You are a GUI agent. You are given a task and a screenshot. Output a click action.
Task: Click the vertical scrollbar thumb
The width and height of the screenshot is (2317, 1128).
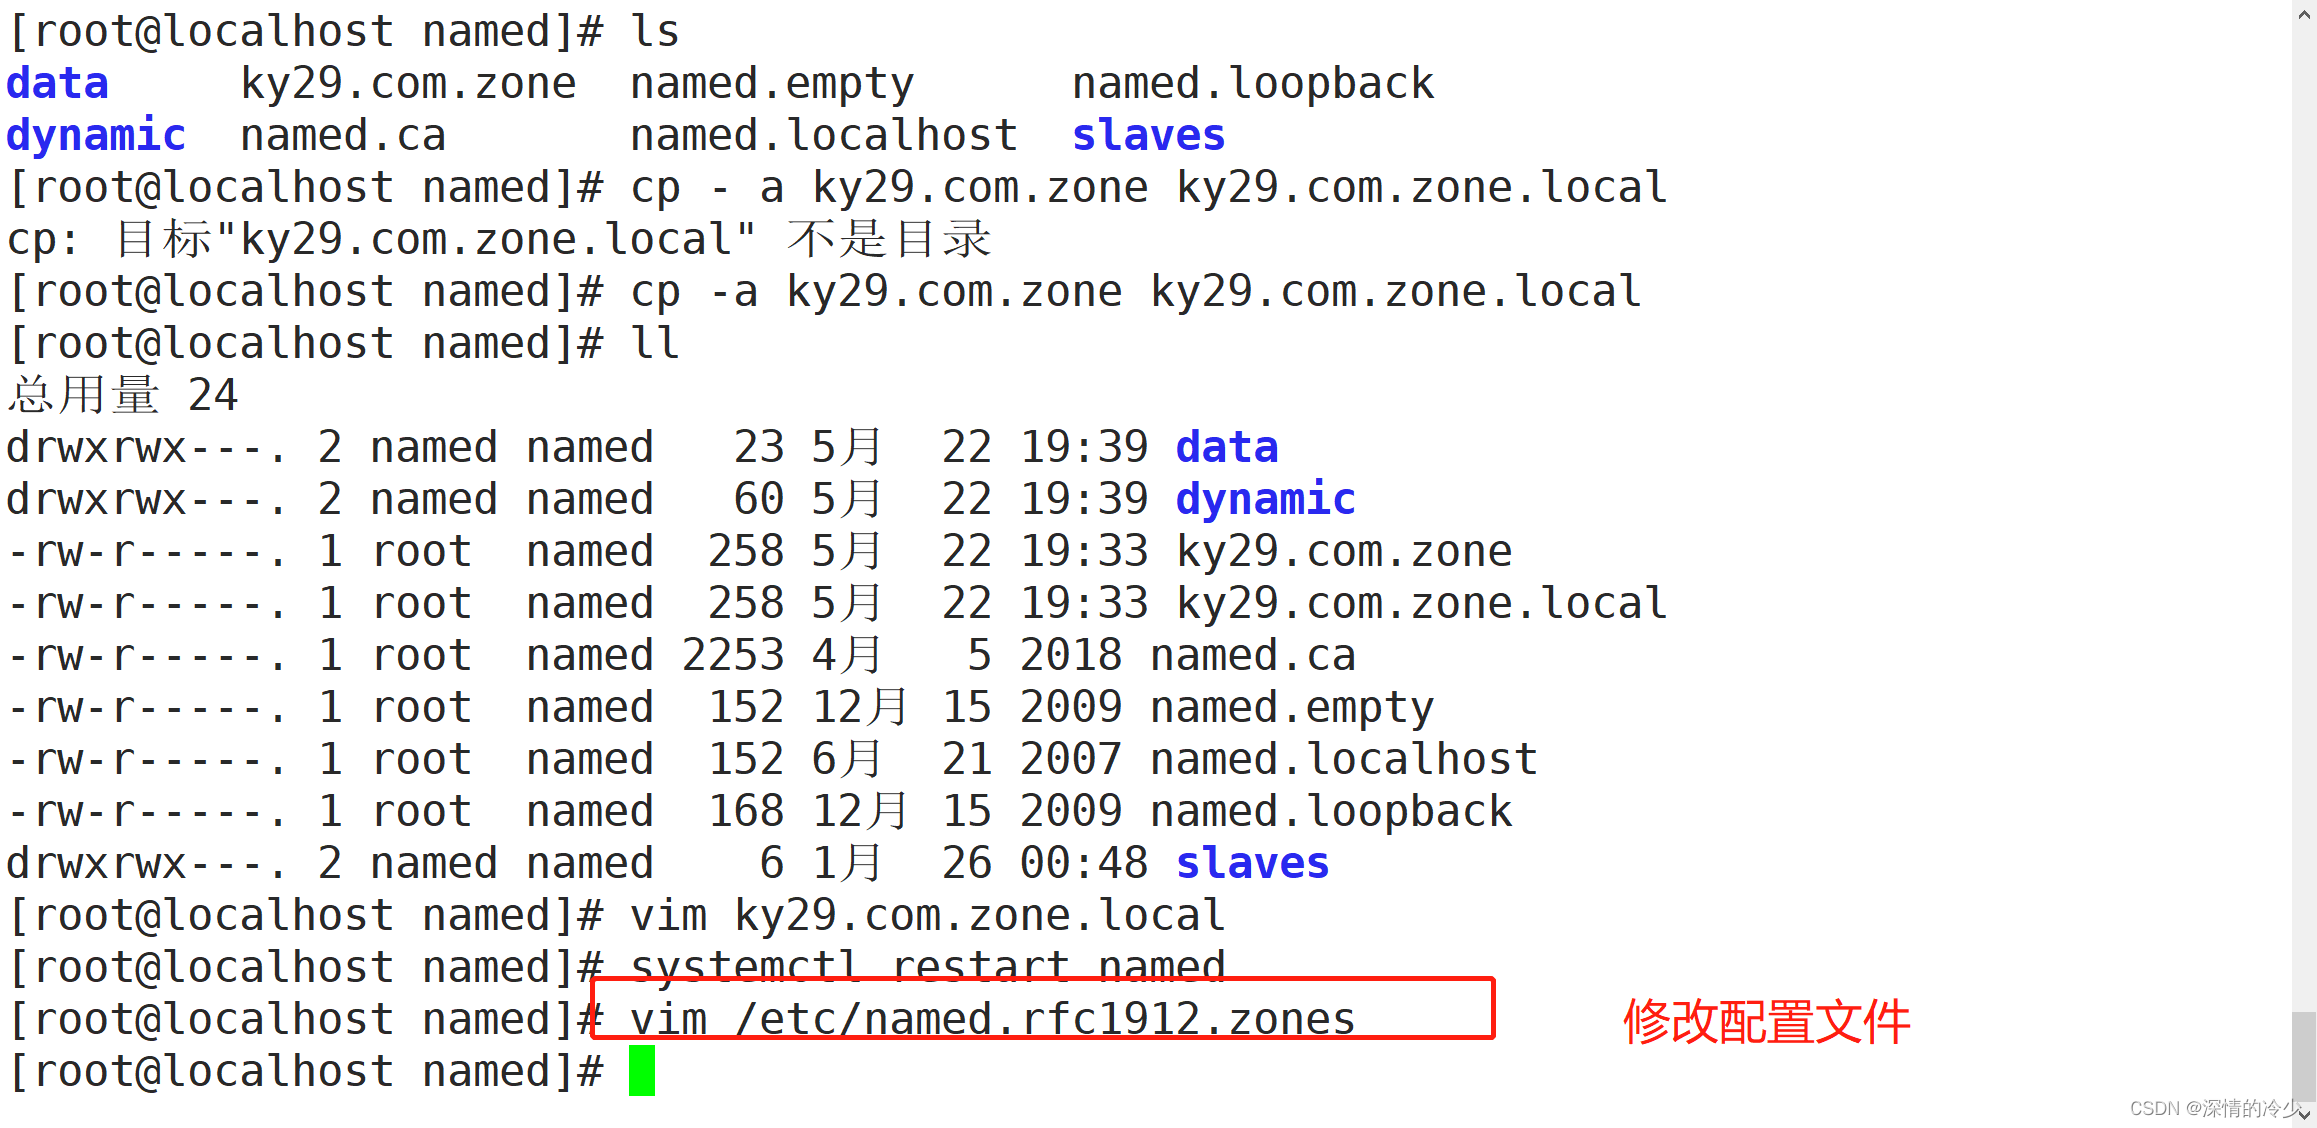pos(2304,1055)
